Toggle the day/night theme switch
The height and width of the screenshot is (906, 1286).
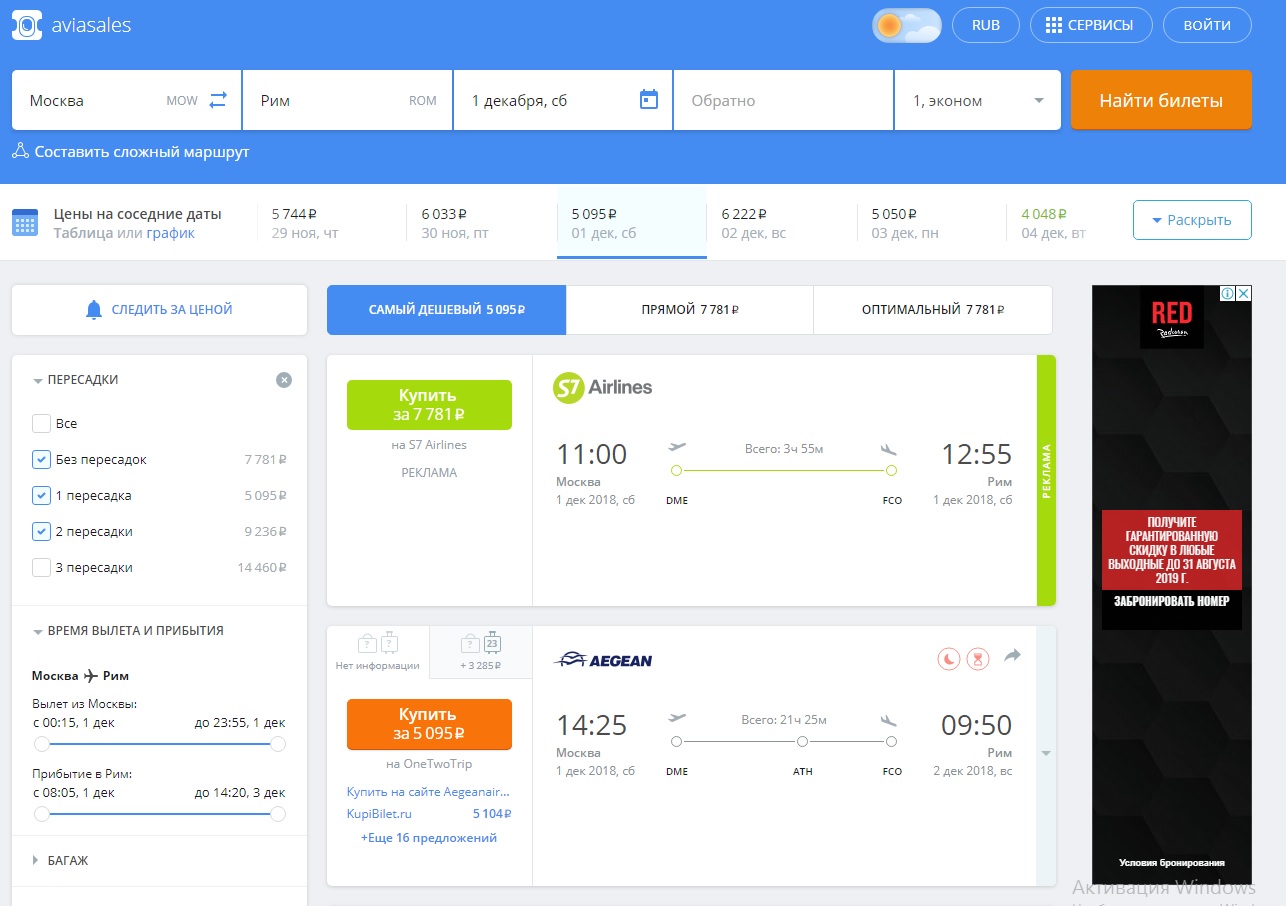pyautogui.click(x=907, y=25)
